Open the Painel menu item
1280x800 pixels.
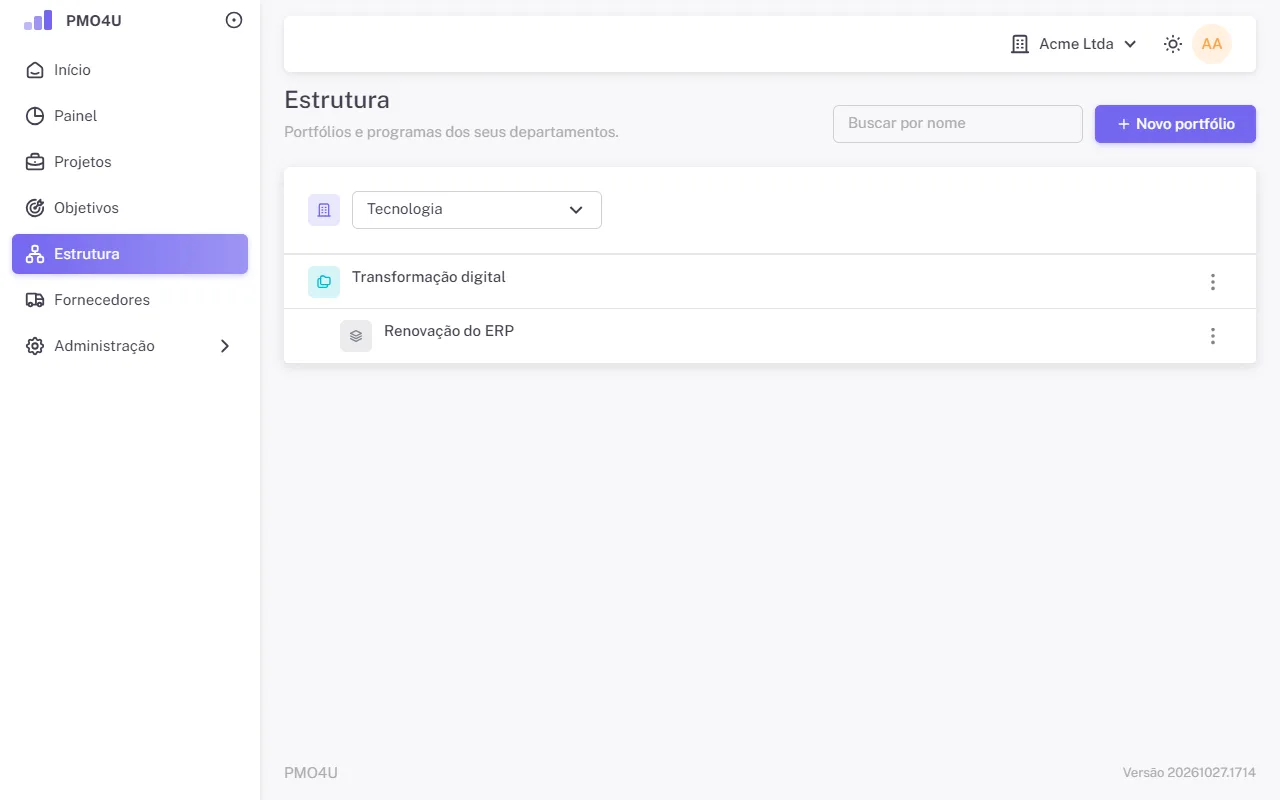pyautogui.click(x=130, y=116)
